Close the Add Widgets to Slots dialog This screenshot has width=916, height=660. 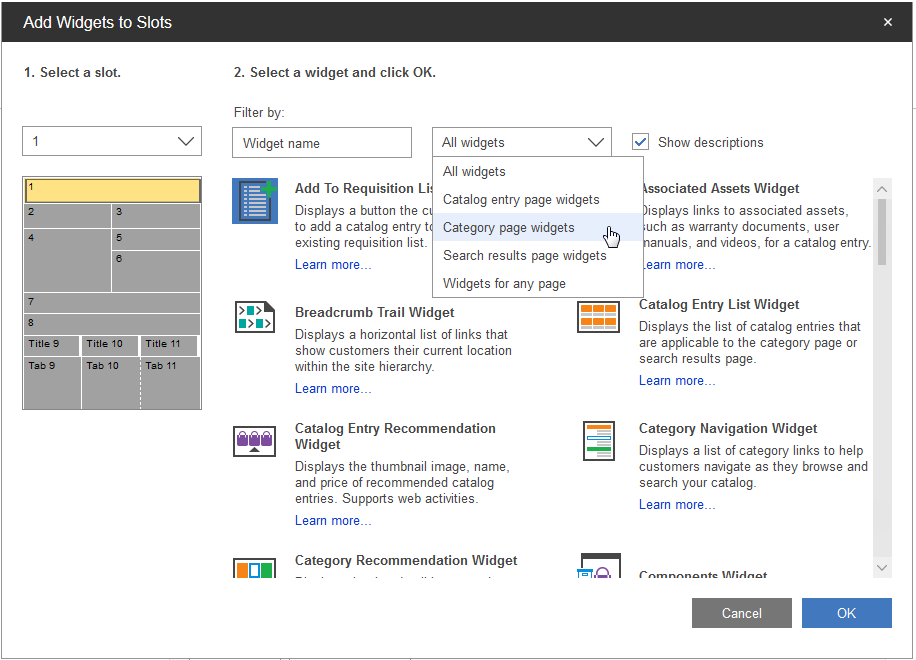[887, 22]
